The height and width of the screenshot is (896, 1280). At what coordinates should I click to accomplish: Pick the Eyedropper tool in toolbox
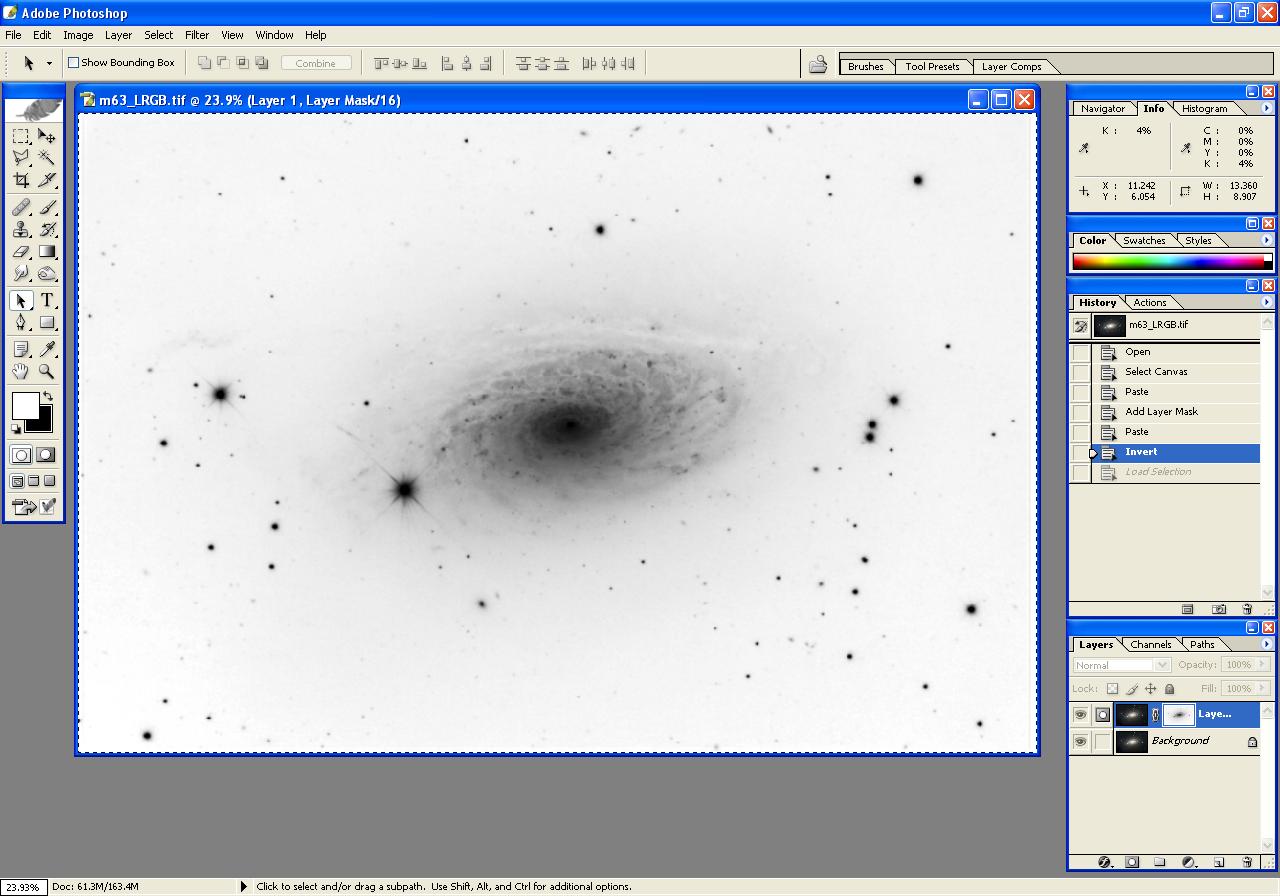pyautogui.click(x=47, y=348)
